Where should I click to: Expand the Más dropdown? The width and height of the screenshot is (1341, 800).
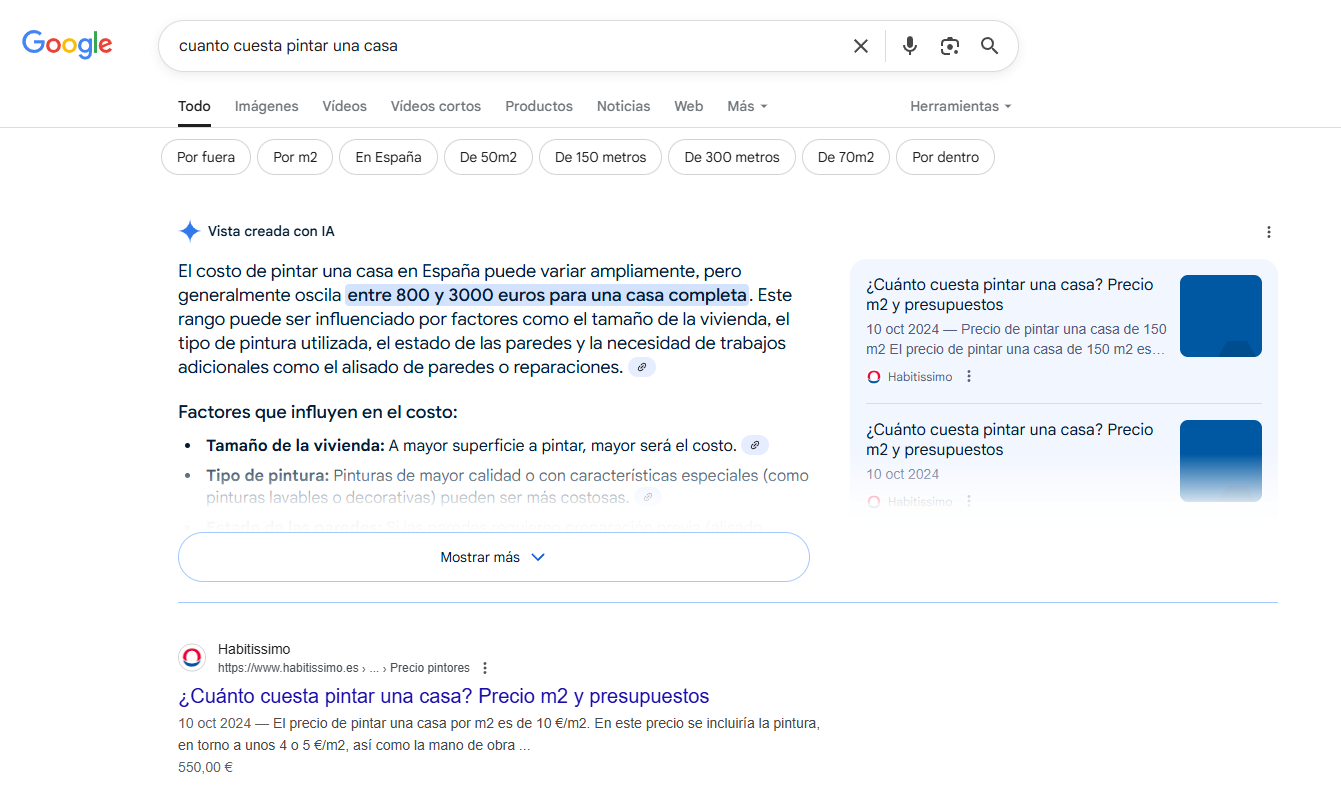[x=747, y=106]
